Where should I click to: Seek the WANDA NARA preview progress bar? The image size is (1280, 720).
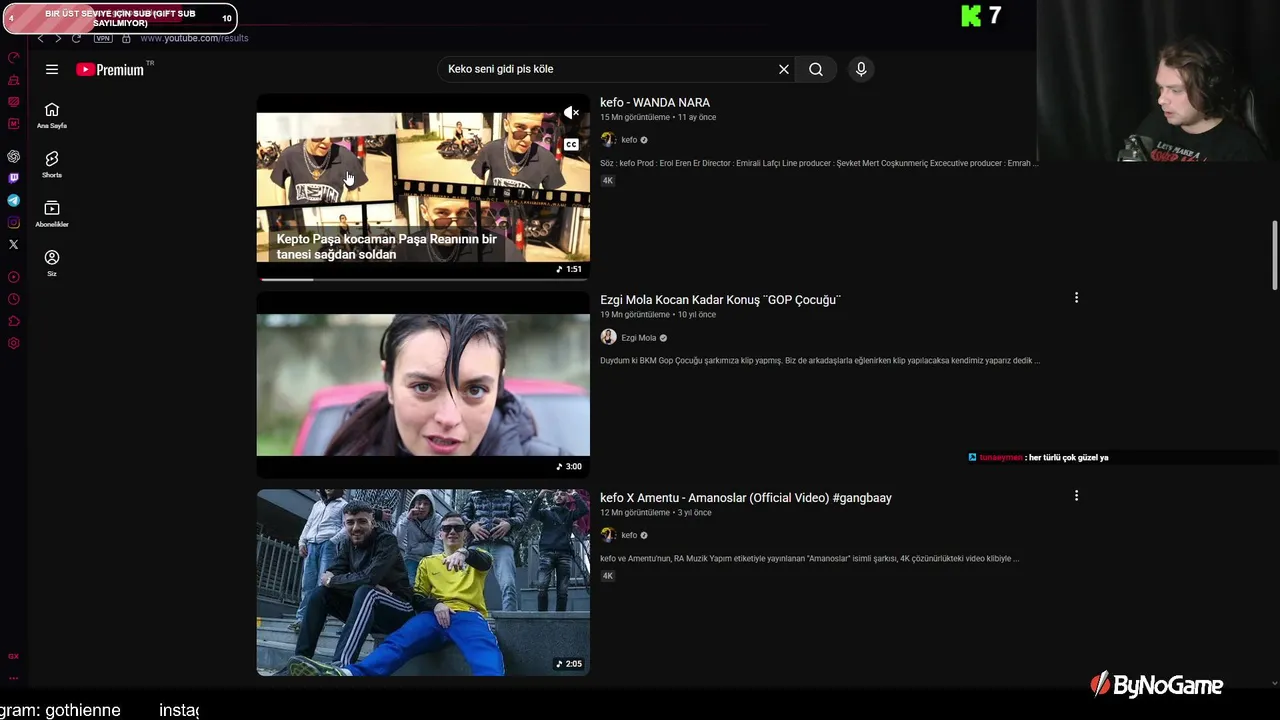[x=423, y=279]
